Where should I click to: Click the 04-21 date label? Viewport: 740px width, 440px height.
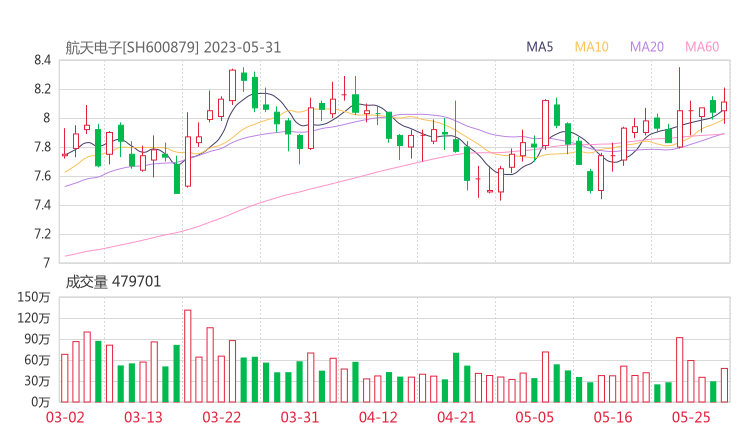(456, 417)
